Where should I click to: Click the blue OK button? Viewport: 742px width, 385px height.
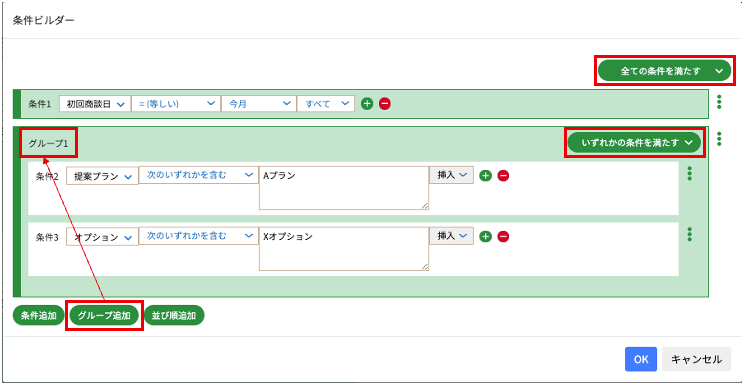(x=641, y=359)
